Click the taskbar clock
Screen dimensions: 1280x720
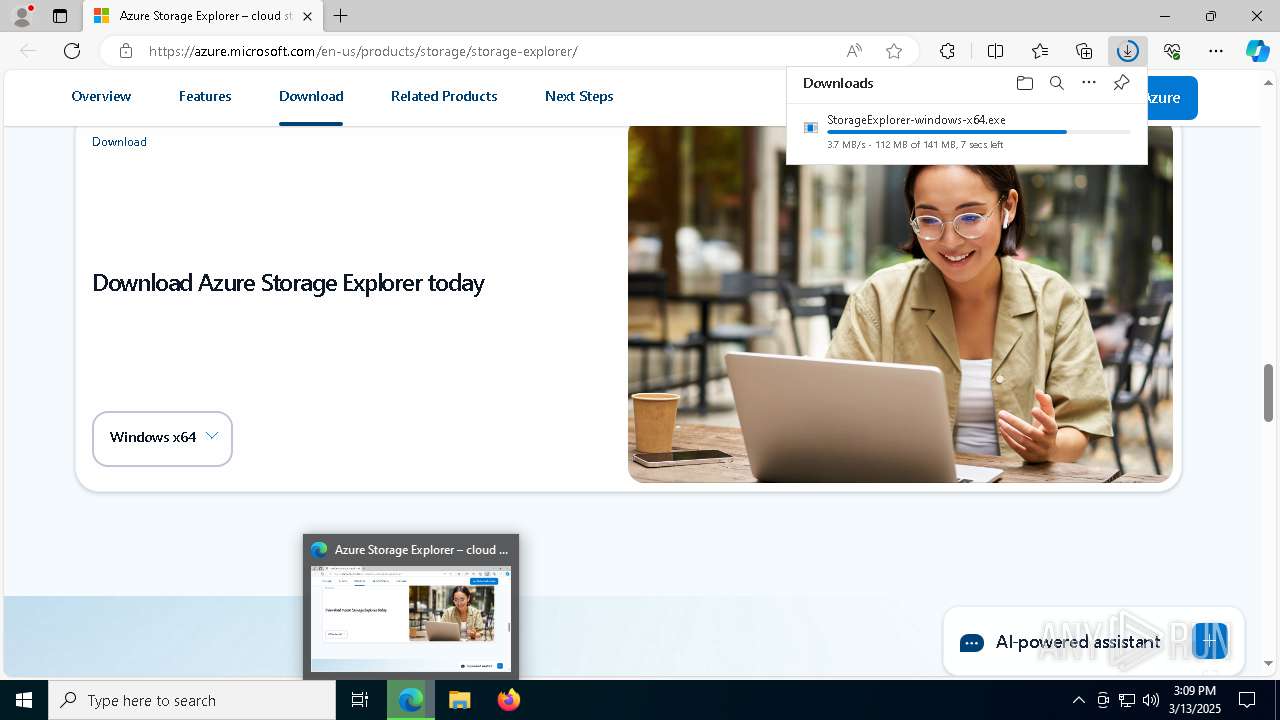pyautogui.click(x=1194, y=700)
